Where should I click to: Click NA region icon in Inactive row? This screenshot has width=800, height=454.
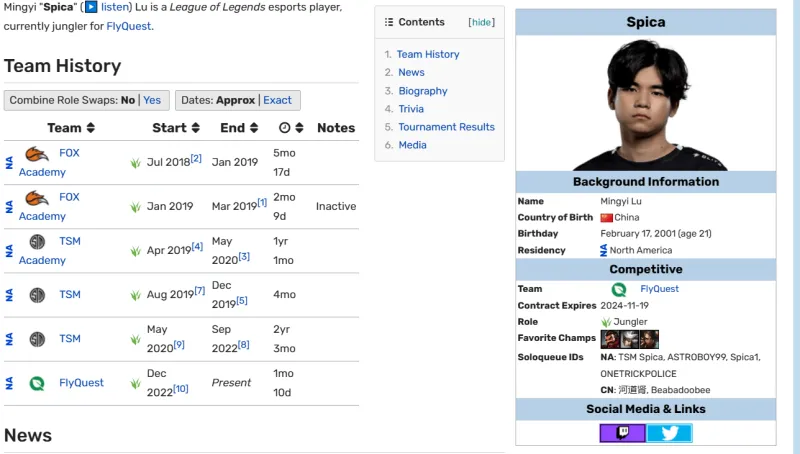coord(9,207)
